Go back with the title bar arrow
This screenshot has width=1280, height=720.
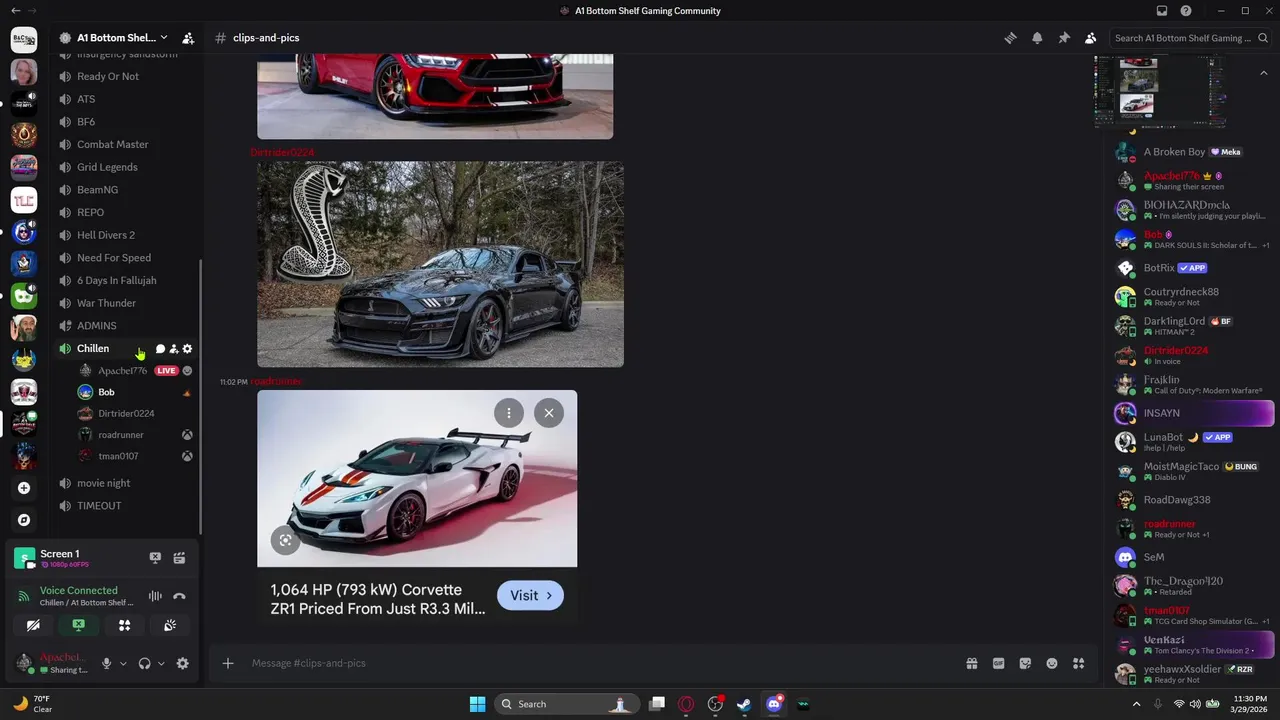[x=15, y=11]
